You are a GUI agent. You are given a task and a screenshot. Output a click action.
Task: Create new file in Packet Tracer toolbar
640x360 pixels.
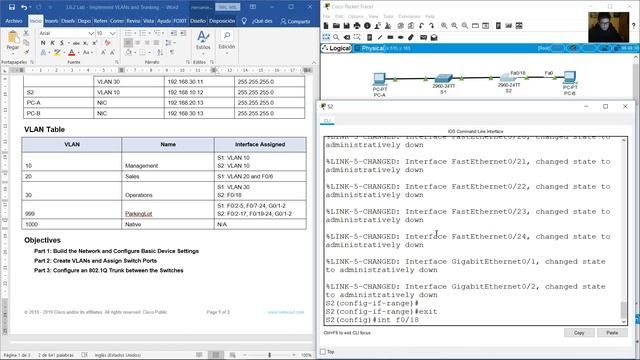tap(326, 26)
